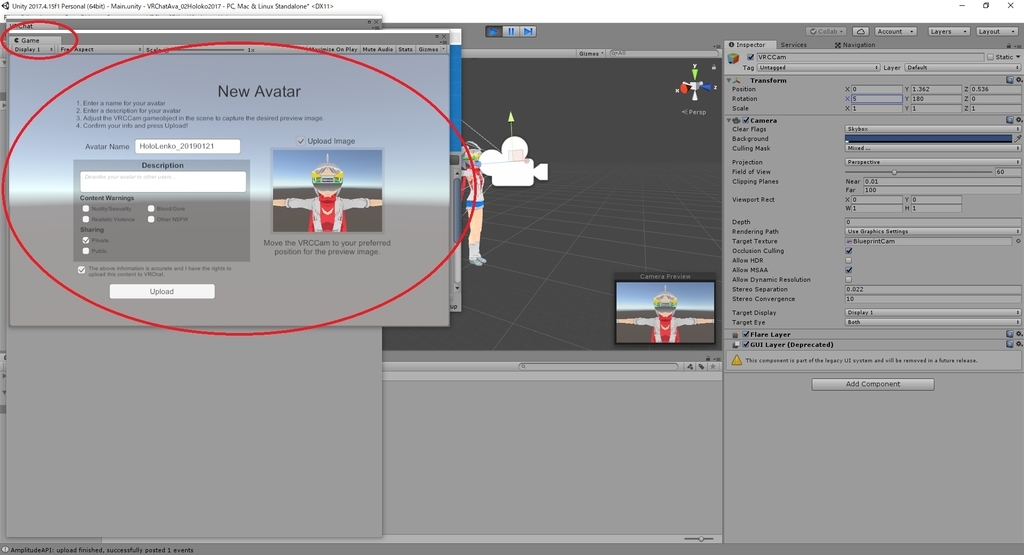Toggle the Camera component enabled checkbox
The width and height of the screenshot is (1024, 555).
746,120
